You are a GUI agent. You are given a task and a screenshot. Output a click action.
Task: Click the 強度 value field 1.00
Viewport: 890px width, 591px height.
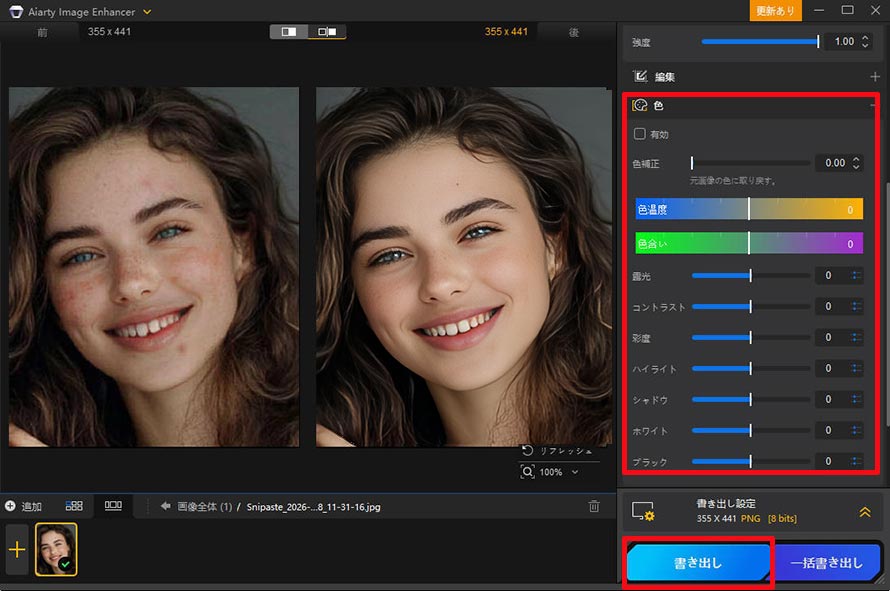pos(844,41)
